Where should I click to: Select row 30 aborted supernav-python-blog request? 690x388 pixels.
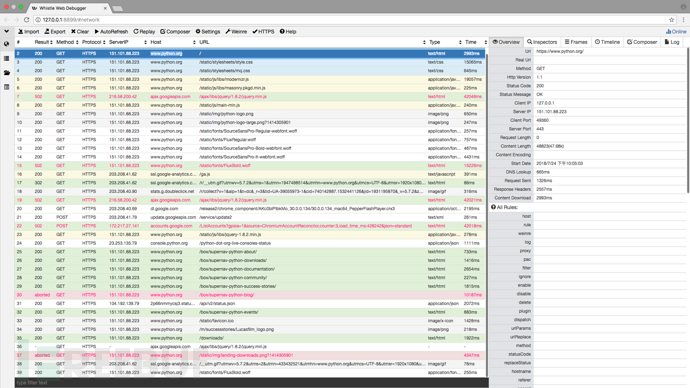pos(250,295)
